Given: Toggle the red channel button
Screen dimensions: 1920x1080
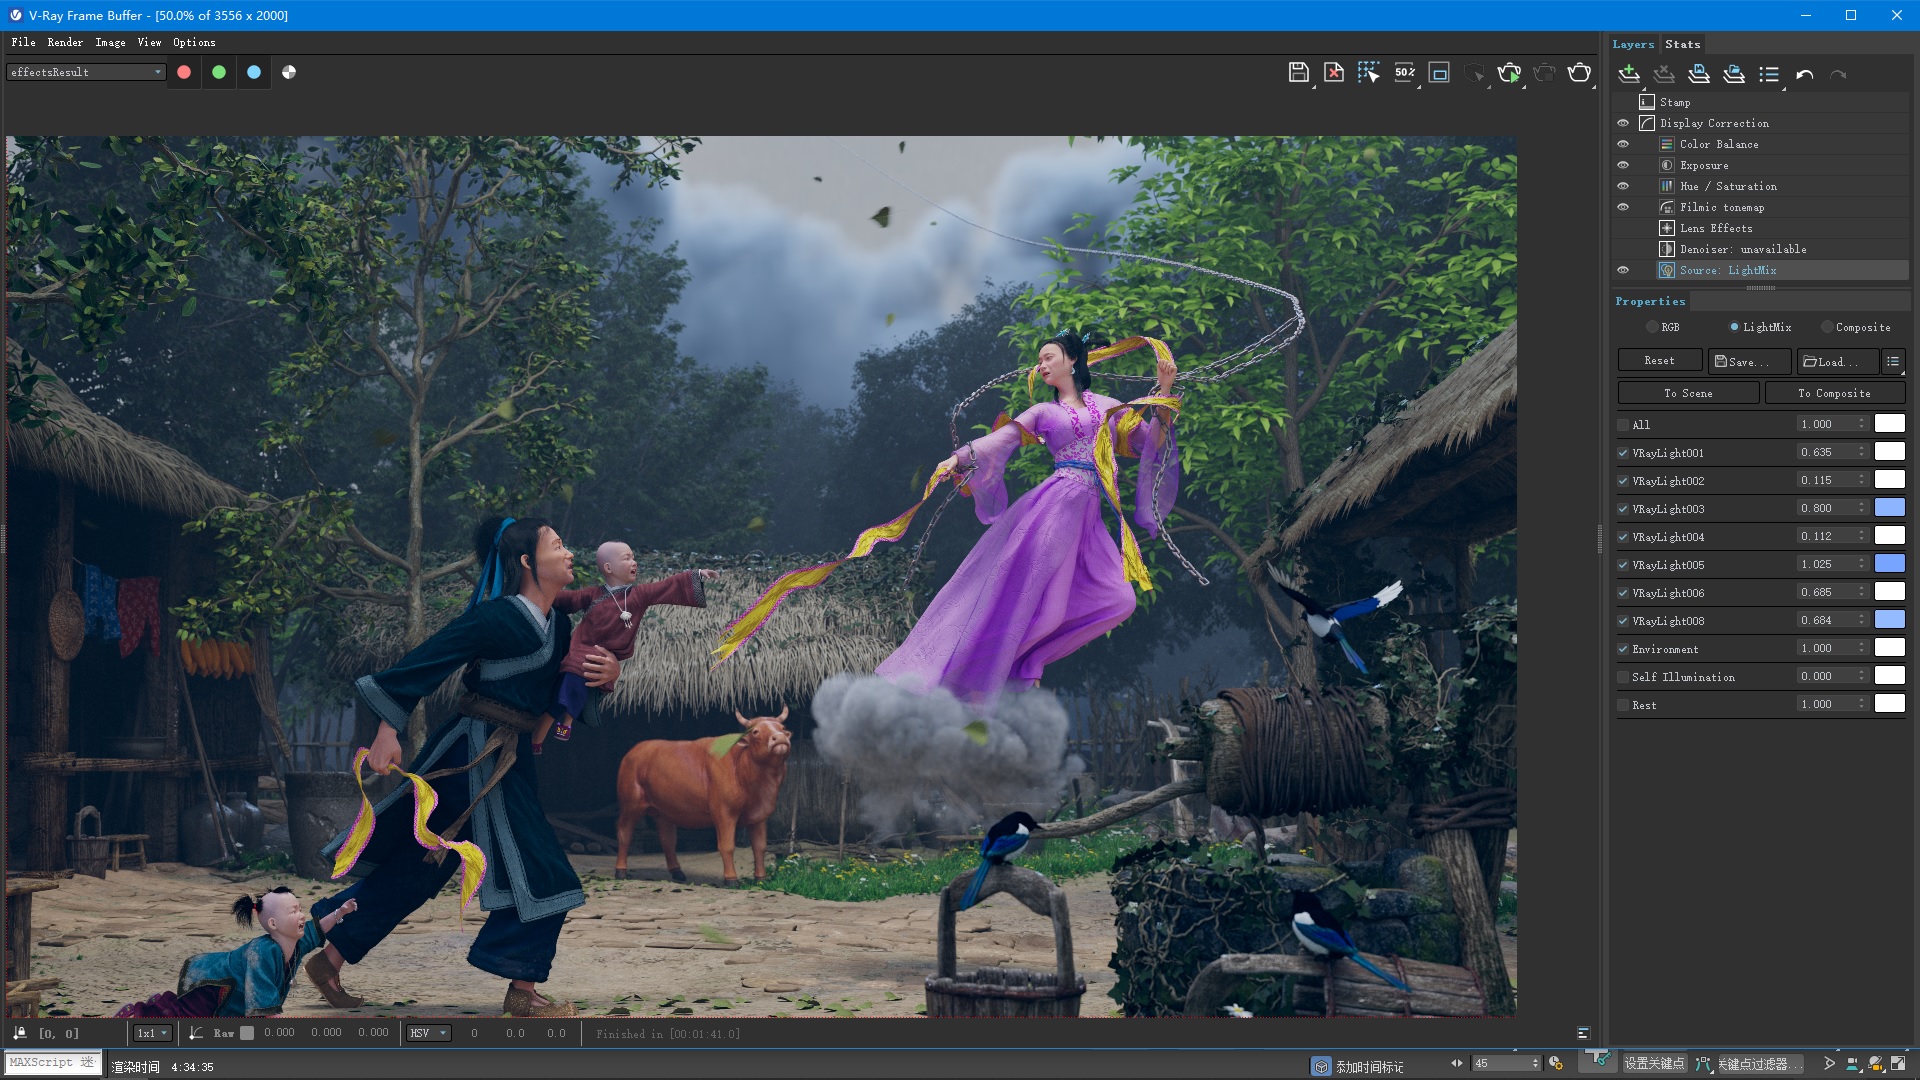Looking at the screenshot, I should tap(184, 72).
